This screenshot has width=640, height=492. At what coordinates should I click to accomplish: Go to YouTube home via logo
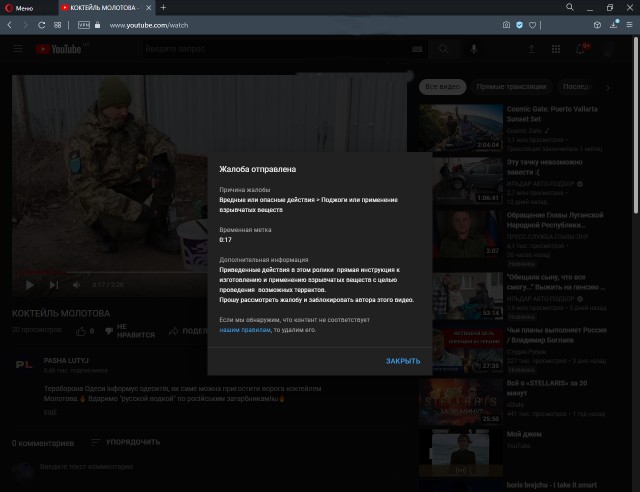coord(59,49)
